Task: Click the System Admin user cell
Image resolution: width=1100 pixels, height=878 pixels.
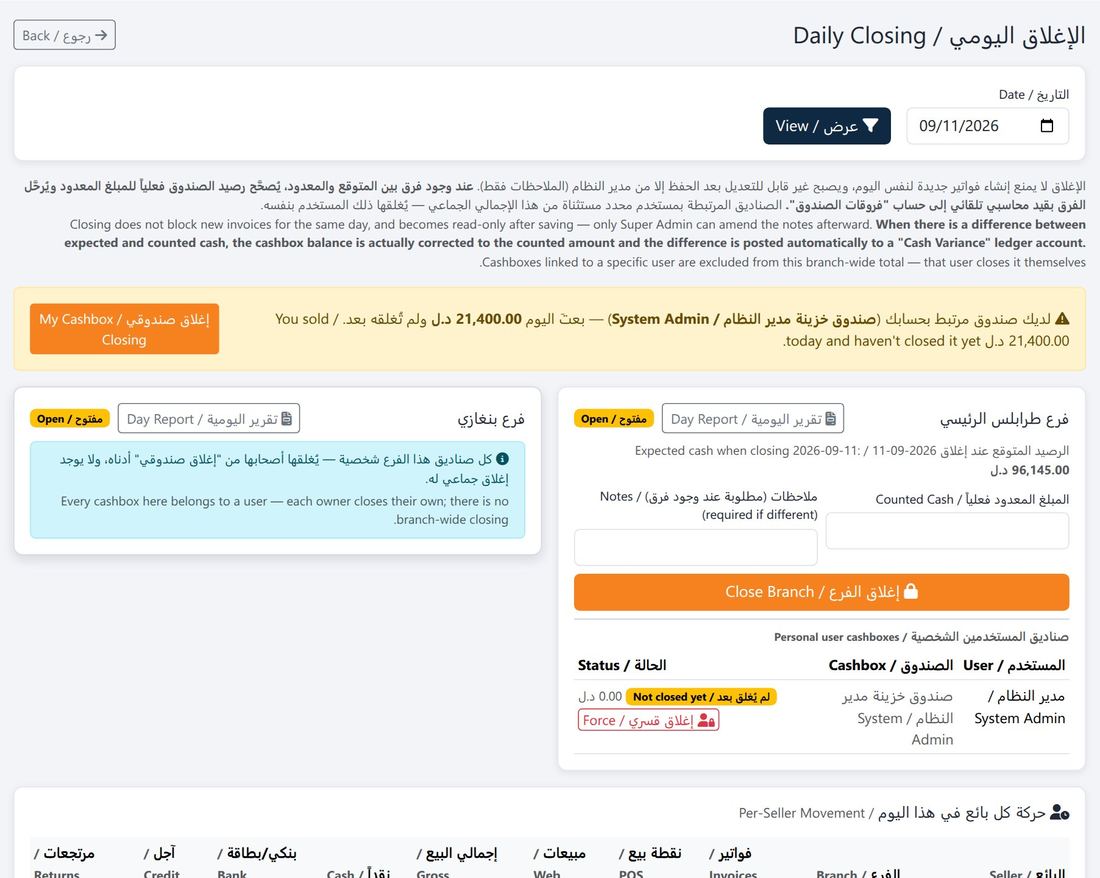Action: click(x=1020, y=707)
